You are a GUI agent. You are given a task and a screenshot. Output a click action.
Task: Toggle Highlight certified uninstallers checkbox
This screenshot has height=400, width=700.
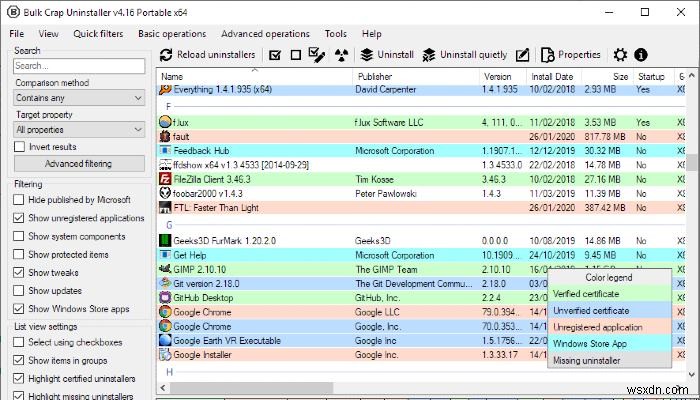pos(19,379)
